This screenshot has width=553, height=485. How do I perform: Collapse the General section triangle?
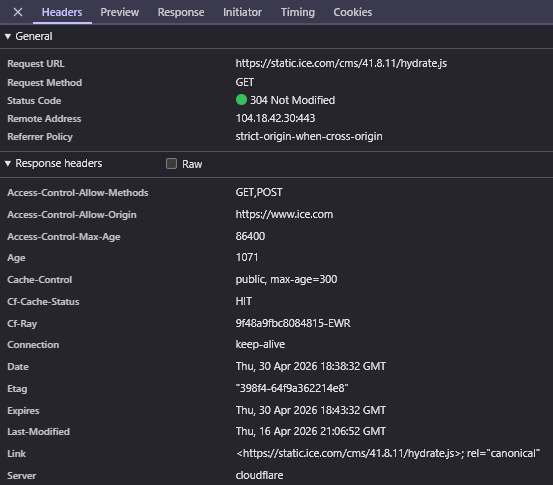[x=8, y=36]
